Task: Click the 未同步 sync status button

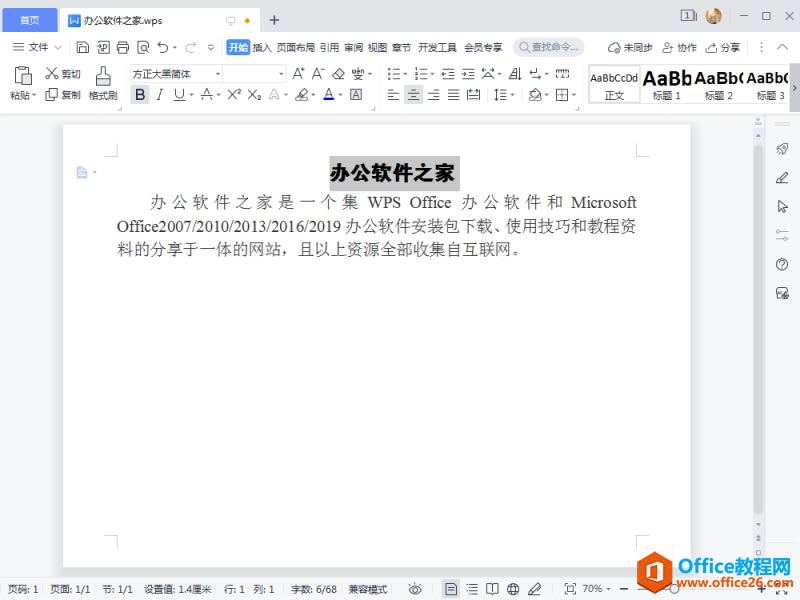Action: coord(630,47)
